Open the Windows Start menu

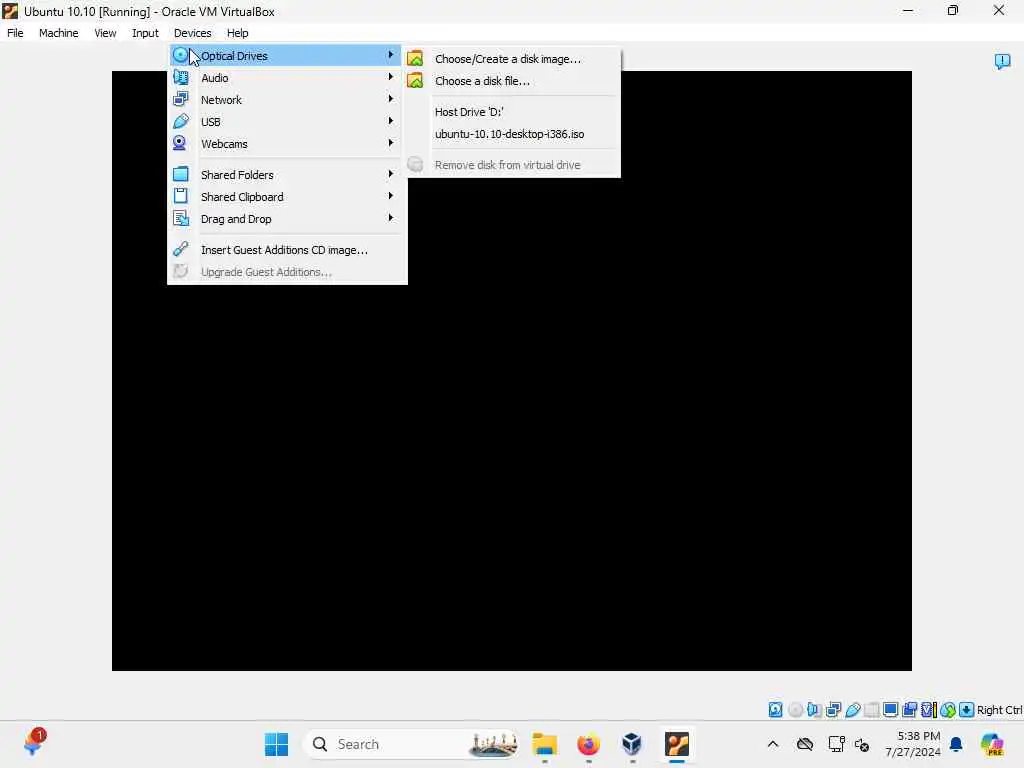click(x=276, y=744)
